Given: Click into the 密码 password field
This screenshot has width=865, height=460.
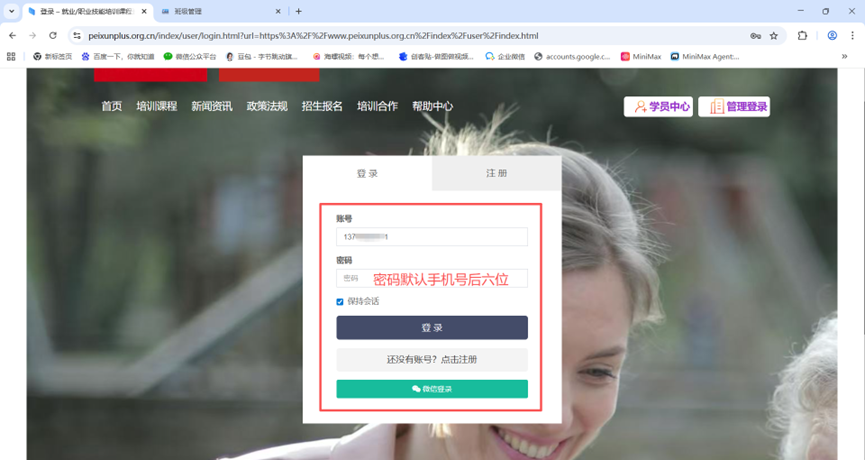Looking at the screenshot, I should pyautogui.click(x=432, y=279).
